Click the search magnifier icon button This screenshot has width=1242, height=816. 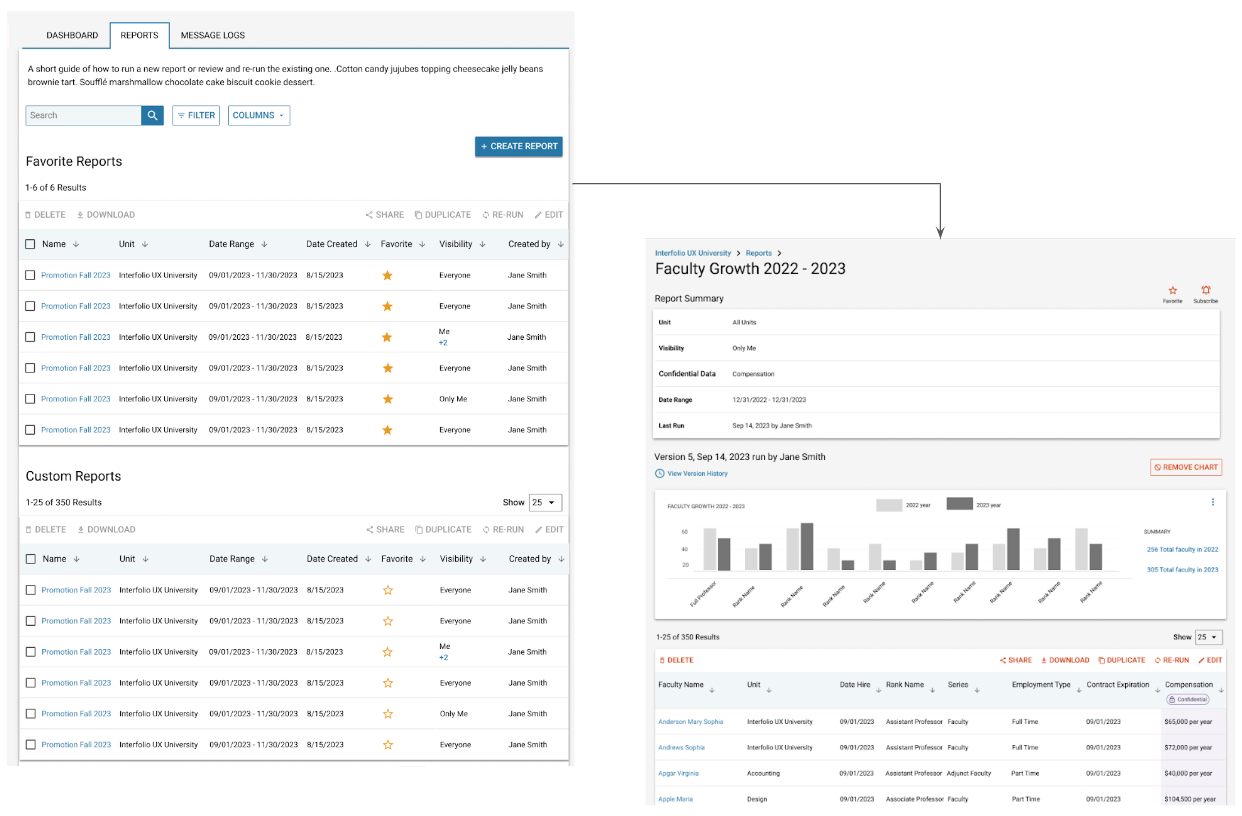tap(152, 115)
